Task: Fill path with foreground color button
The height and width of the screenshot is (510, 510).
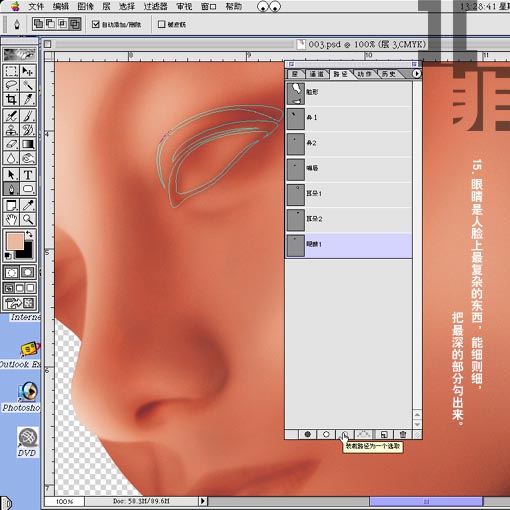Action: tap(307, 434)
